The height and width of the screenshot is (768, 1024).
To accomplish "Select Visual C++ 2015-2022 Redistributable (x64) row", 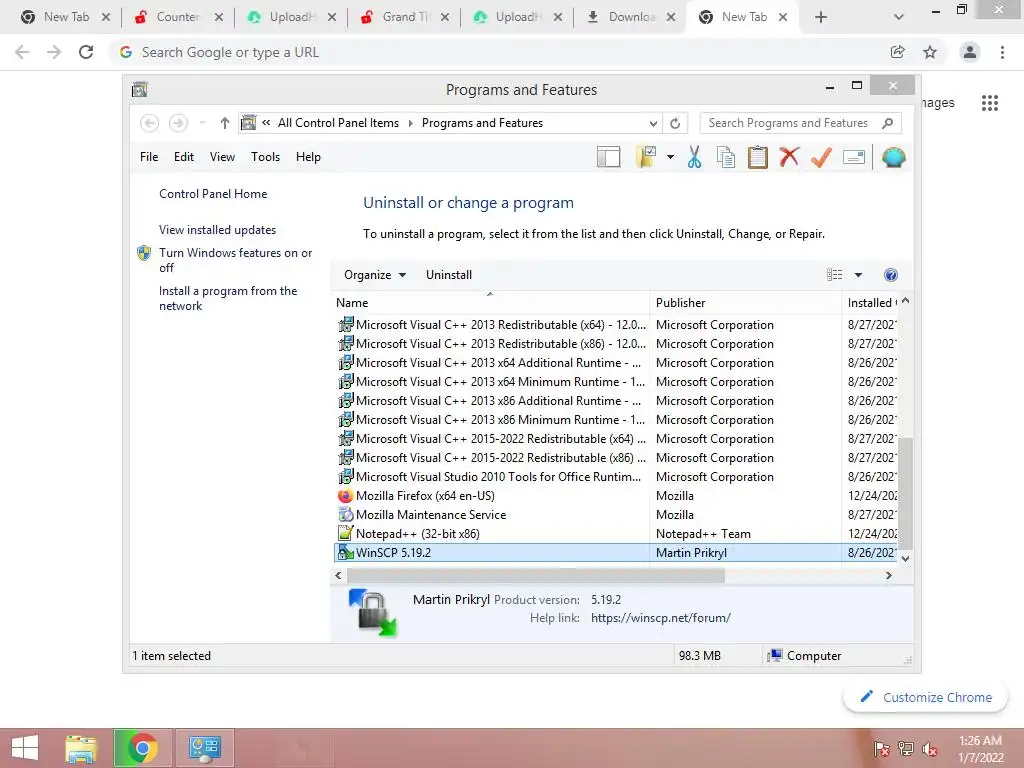I will (616, 439).
